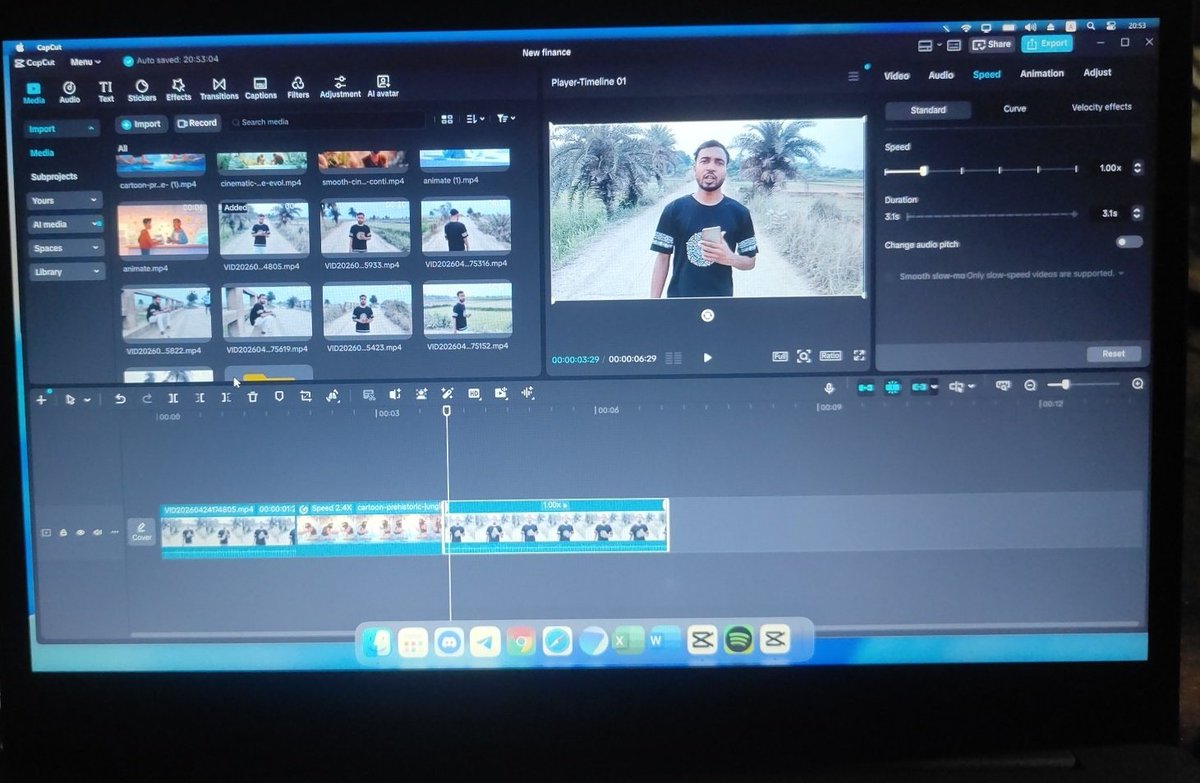Screen dimensions: 1200x783
Task: Open the Filters panel
Action: [x=298, y=89]
